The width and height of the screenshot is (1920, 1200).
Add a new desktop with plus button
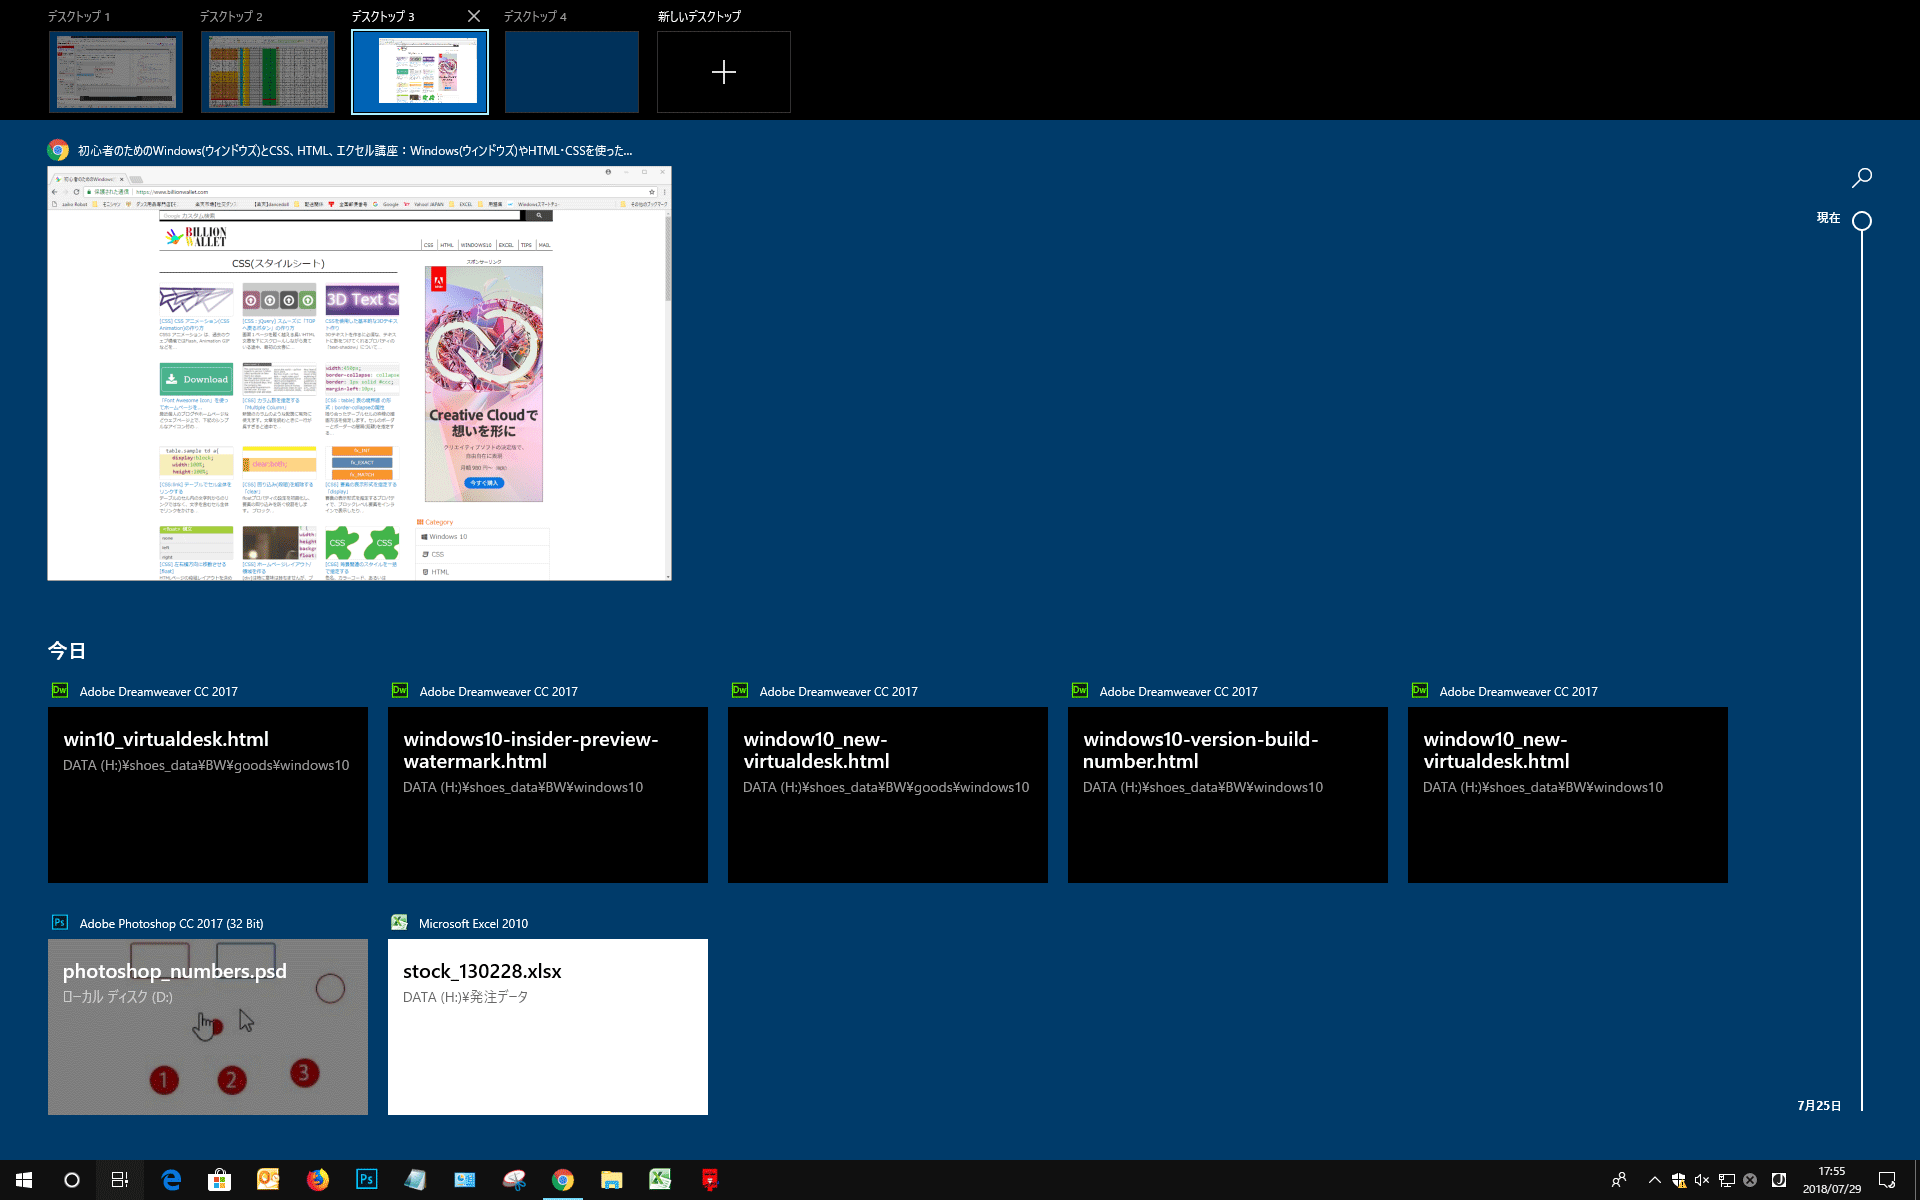click(x=724, y=72)
